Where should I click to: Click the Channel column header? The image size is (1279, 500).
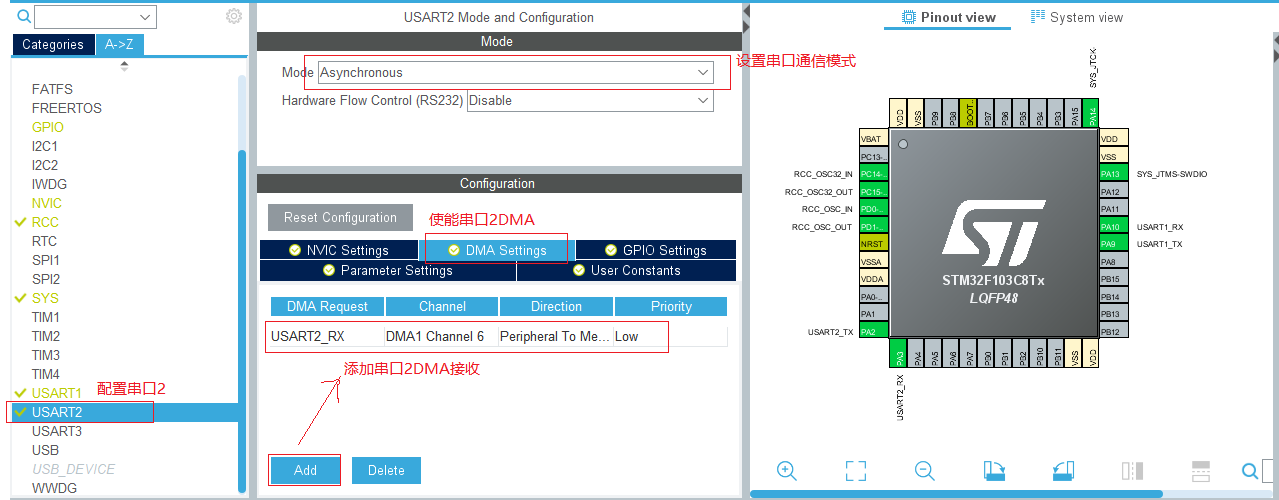pyautogui.click(x=442, y=306)
